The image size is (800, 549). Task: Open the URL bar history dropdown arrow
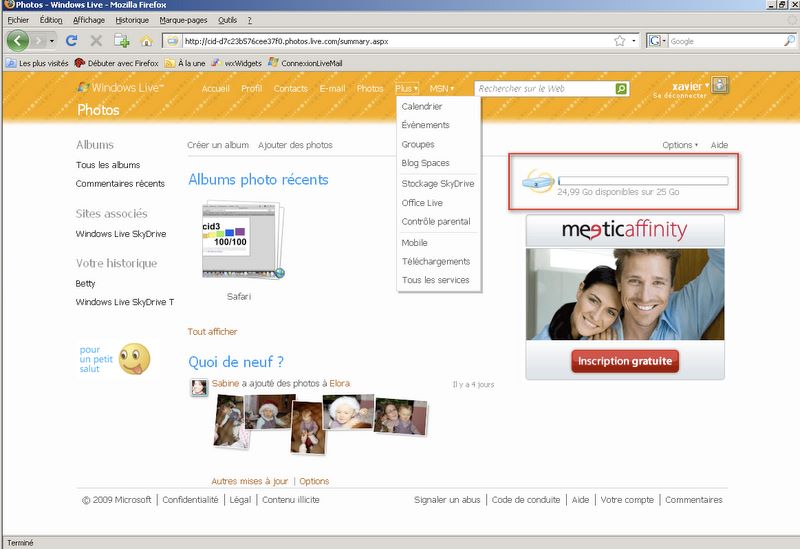pos(634,41)
